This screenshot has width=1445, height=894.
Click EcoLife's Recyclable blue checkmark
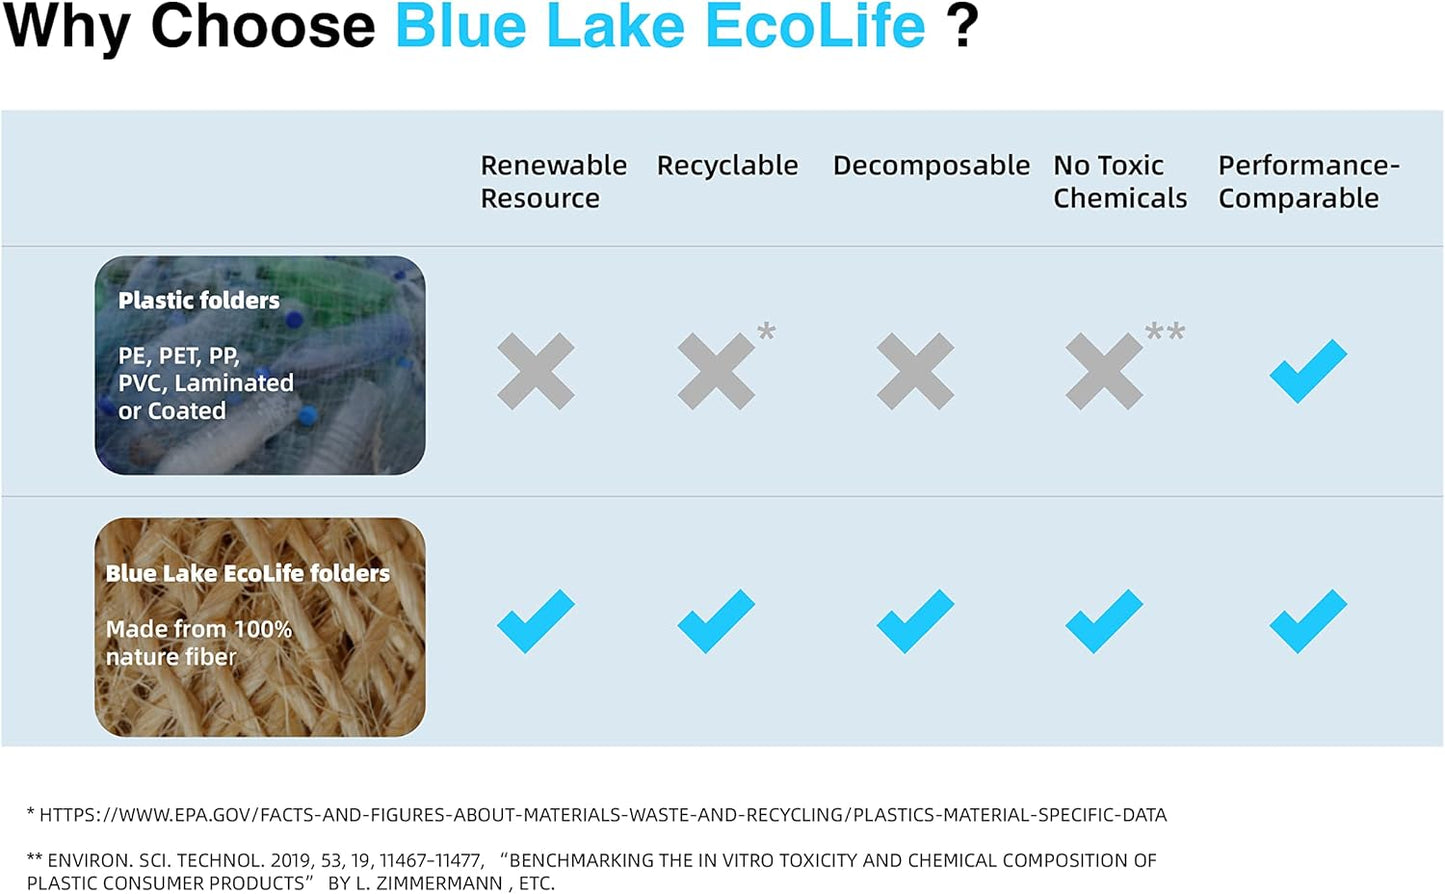click(716, 621)
